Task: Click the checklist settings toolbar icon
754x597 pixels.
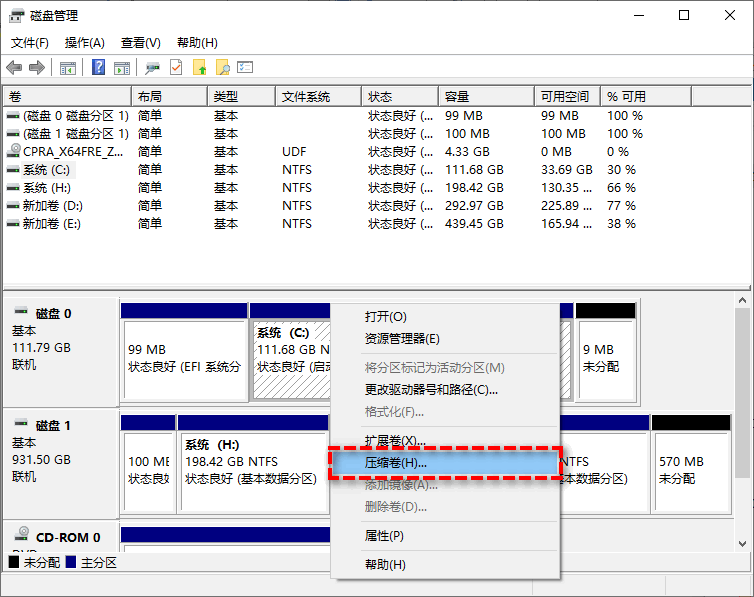Action: [x=245, y=68]
